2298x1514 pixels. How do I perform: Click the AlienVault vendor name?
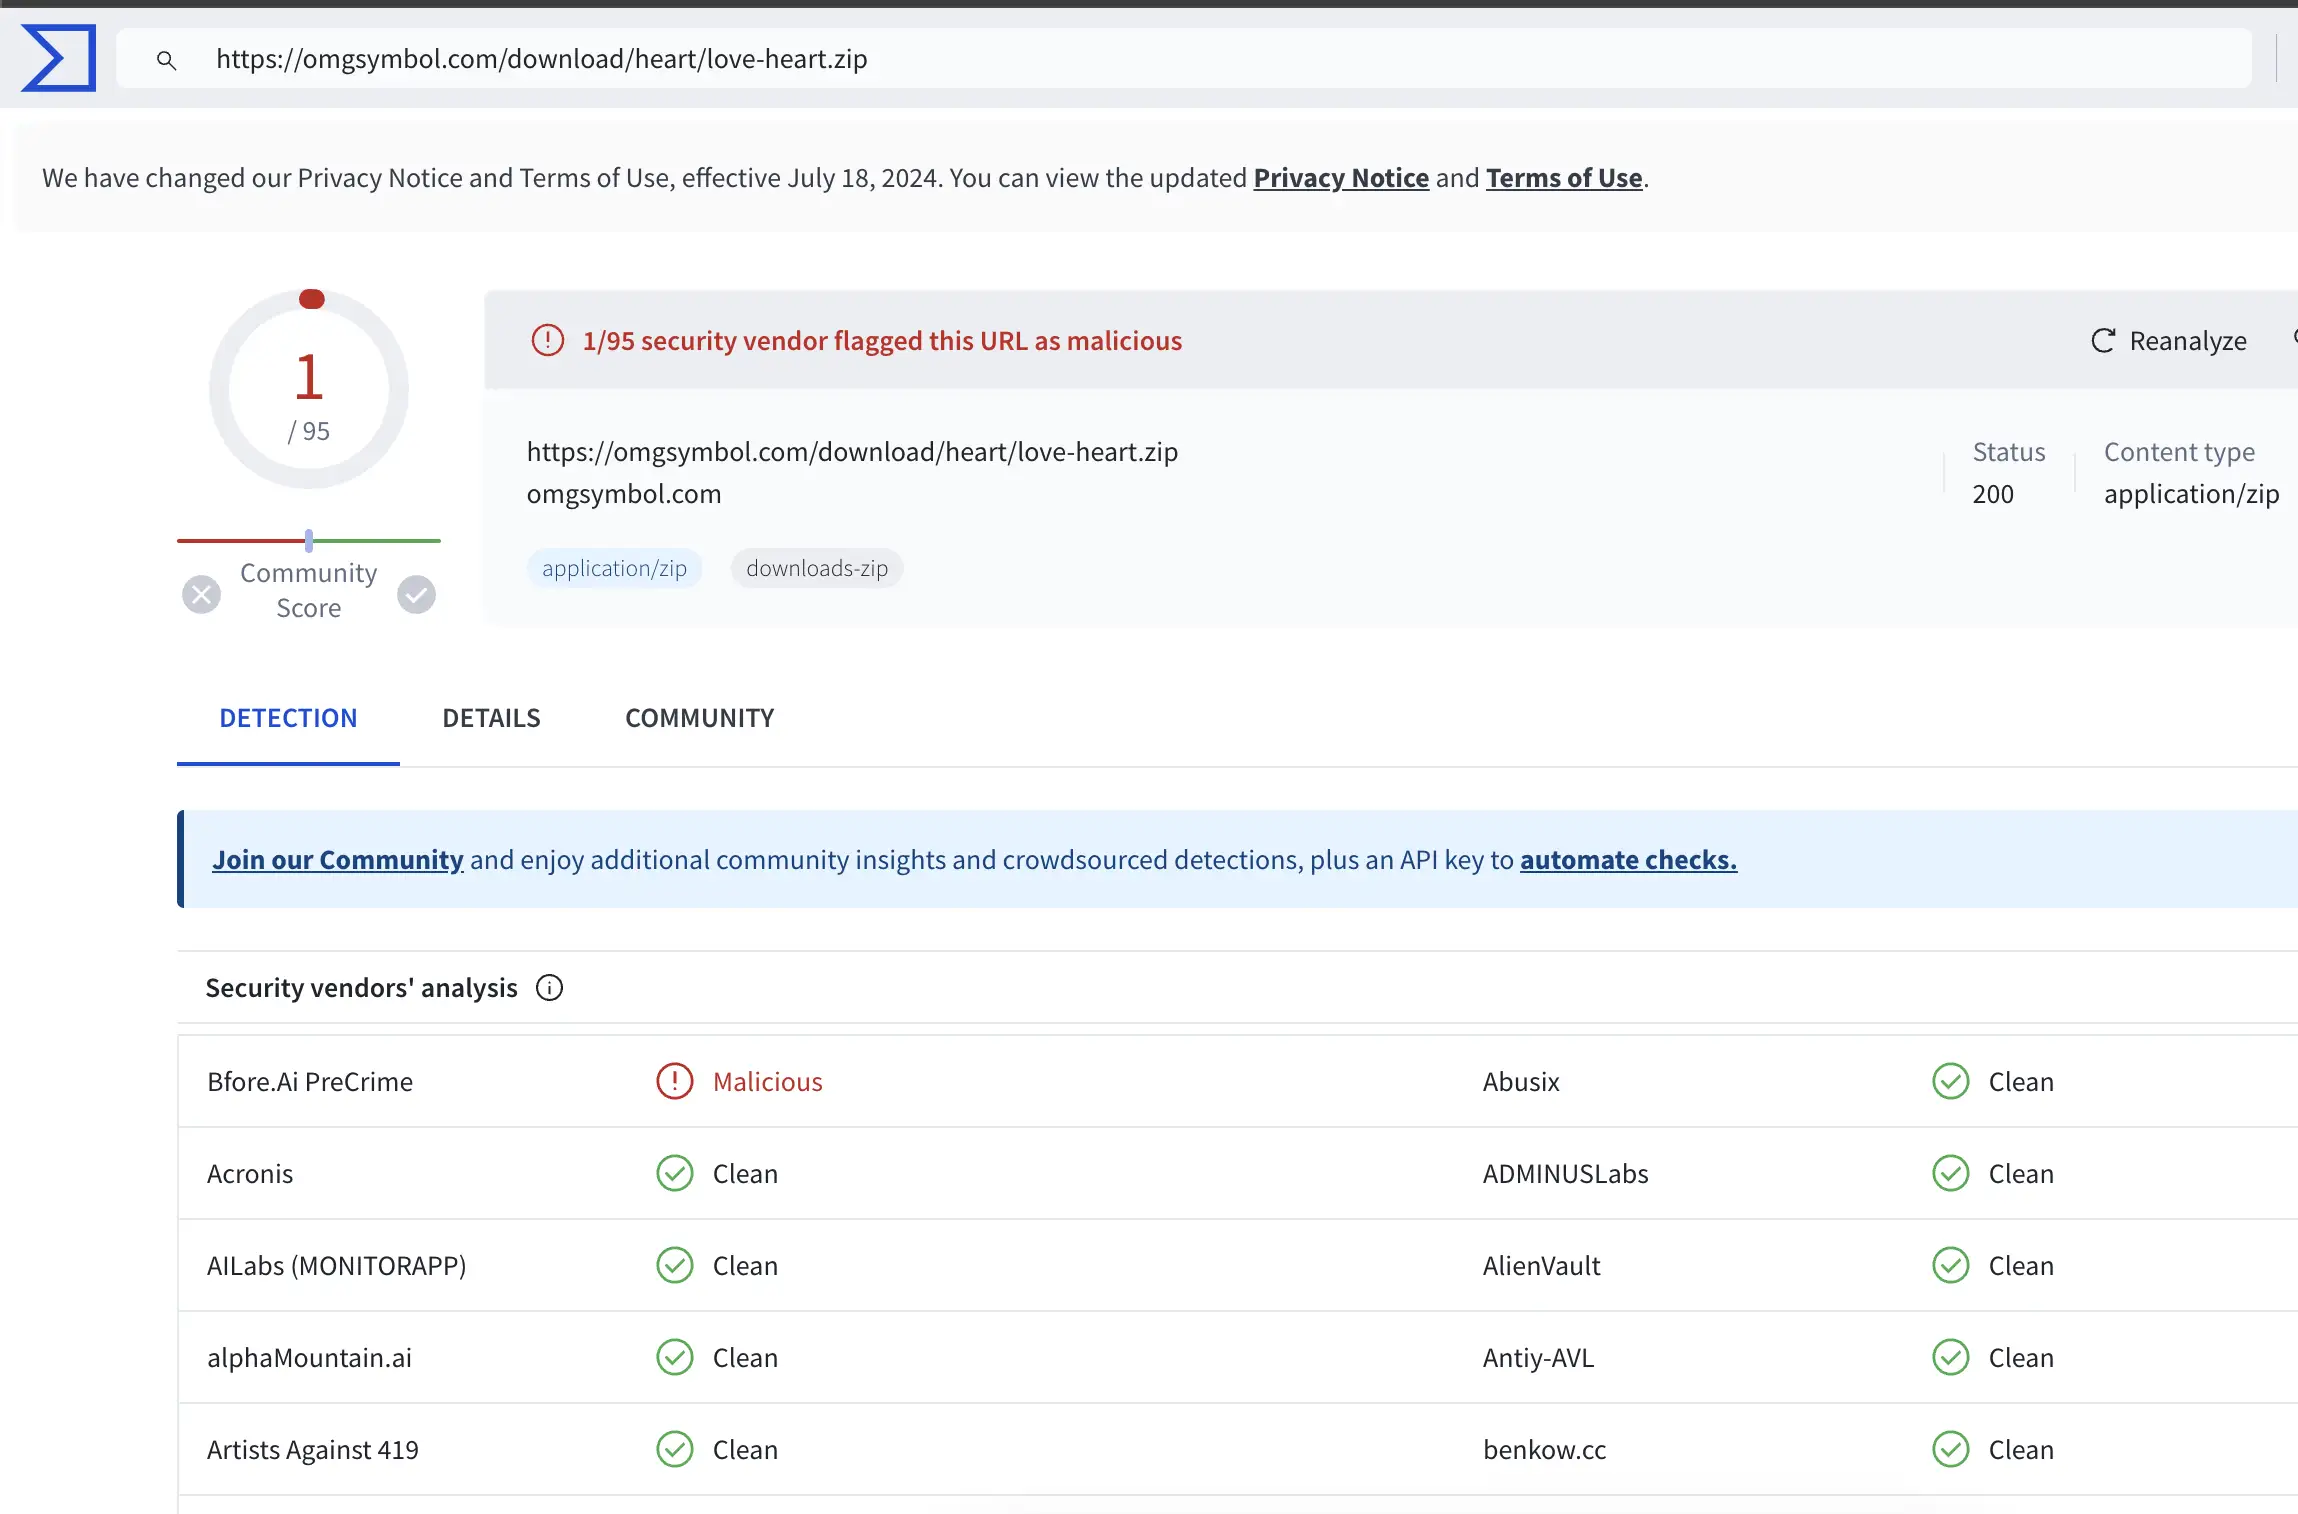[1542, 1266]
